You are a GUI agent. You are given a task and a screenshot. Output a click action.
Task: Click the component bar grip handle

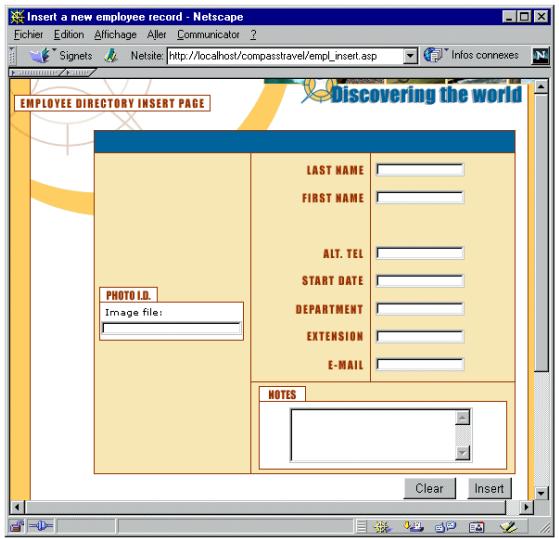[x=361, y=527]
